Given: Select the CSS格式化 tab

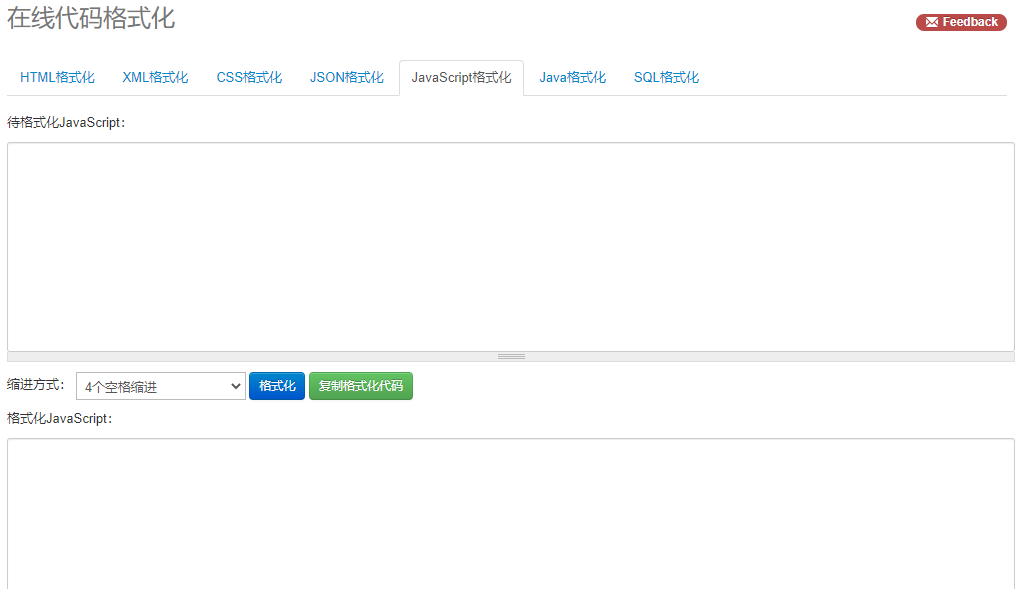Looking at the screenshot, I should (249, 78).
